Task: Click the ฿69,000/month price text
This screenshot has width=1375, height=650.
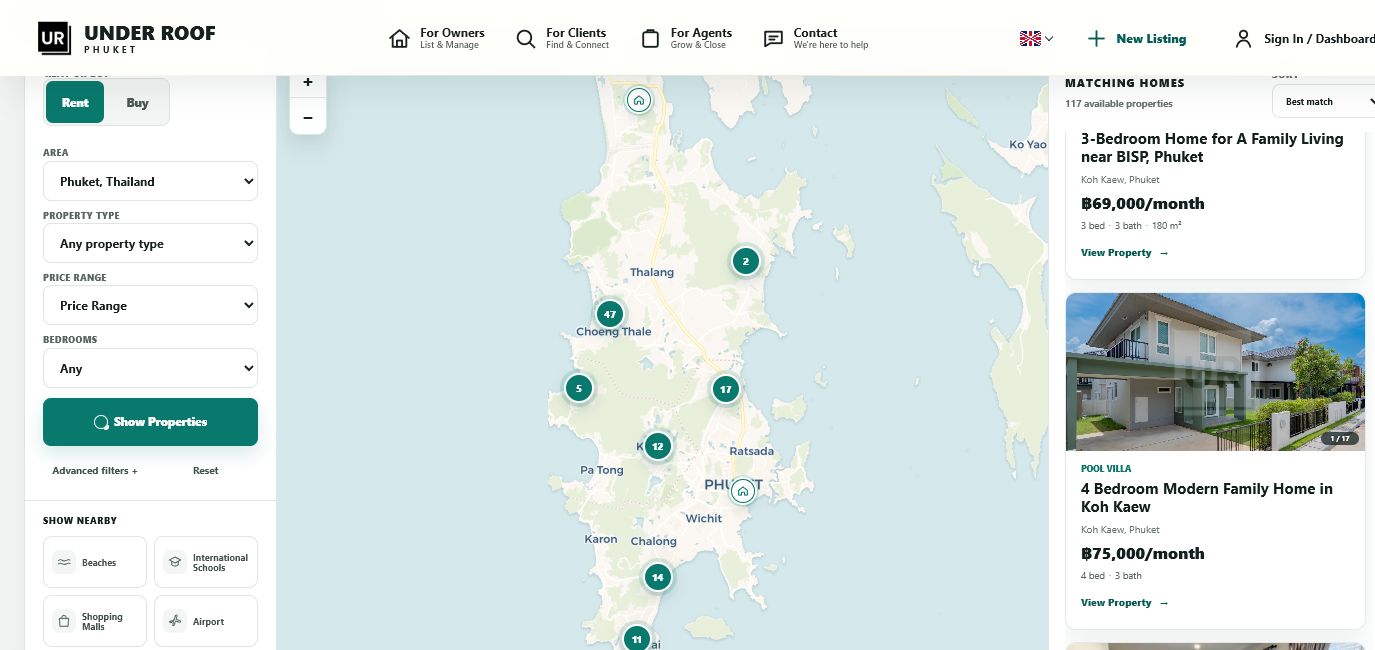Action: 1143,203
